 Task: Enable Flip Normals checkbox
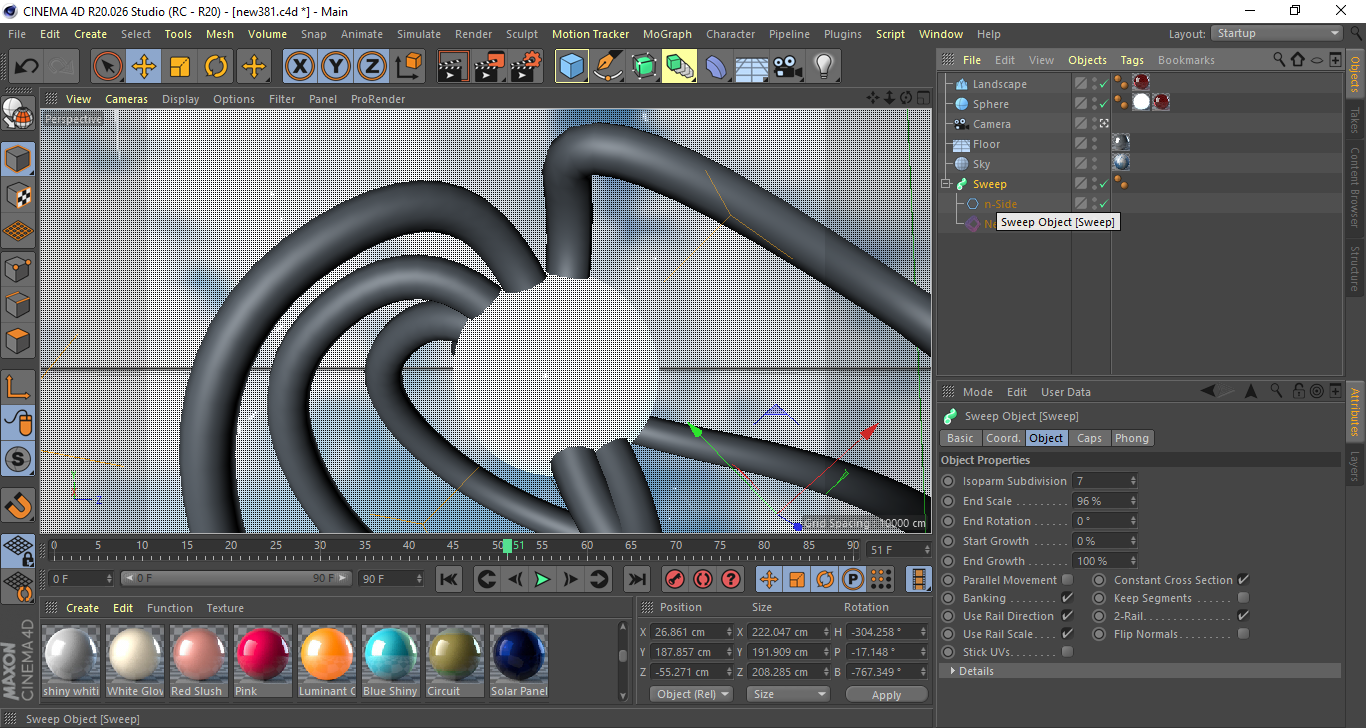coord(1243,634)
